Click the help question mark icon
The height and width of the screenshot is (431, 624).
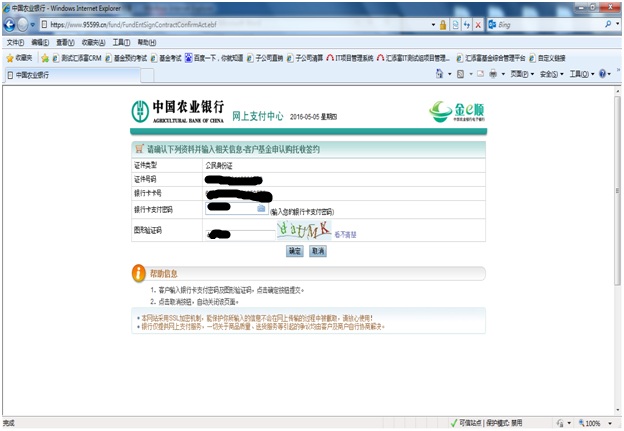click(x=604, y=74)
